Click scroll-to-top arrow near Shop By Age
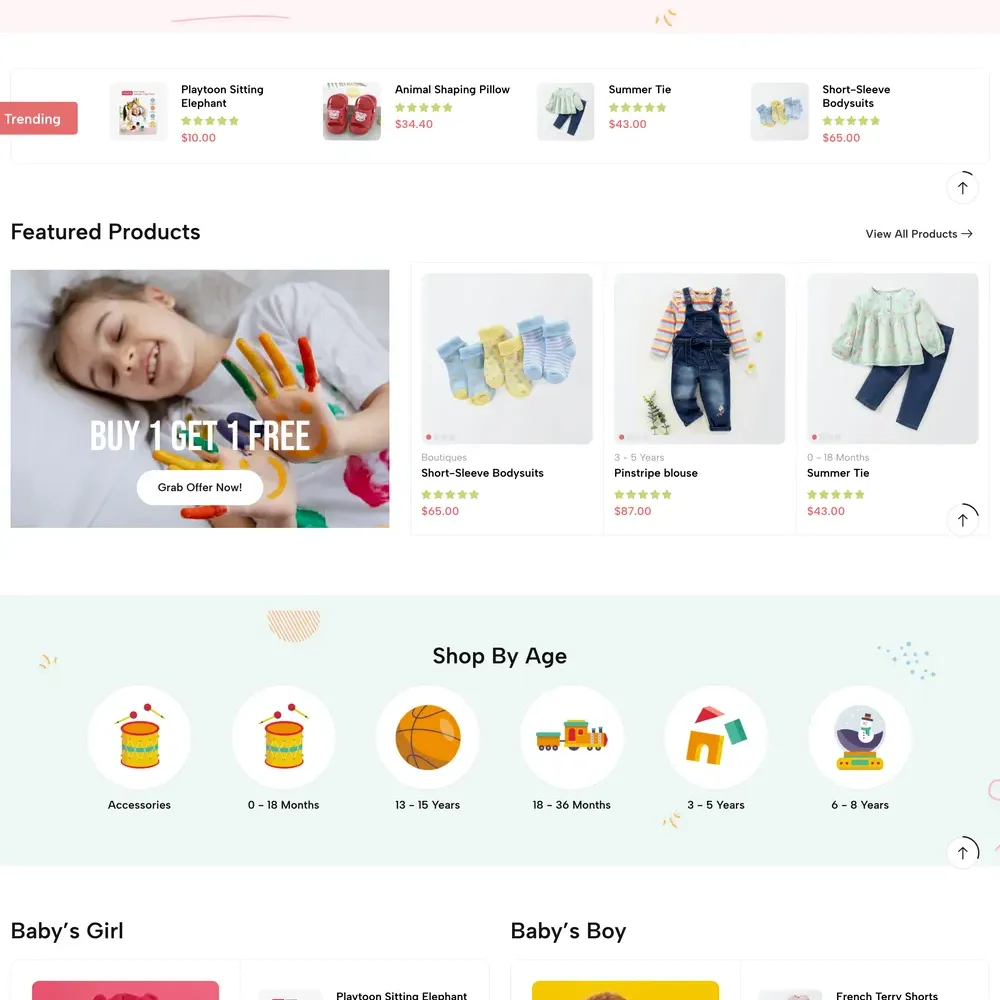 [962, 853]
